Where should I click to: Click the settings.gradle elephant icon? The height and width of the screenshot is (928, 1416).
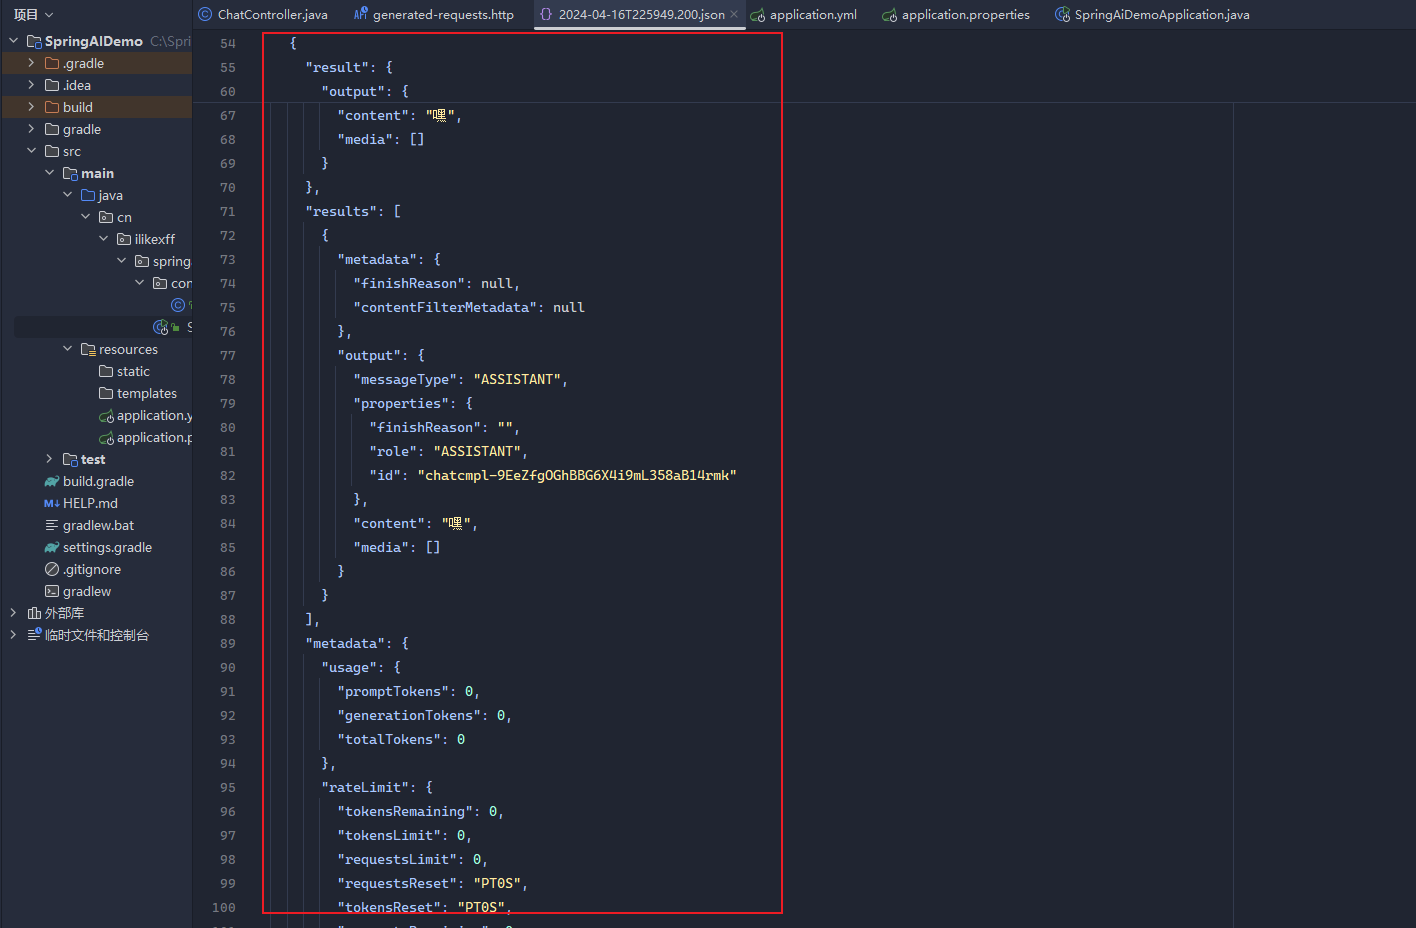(52, 547)
